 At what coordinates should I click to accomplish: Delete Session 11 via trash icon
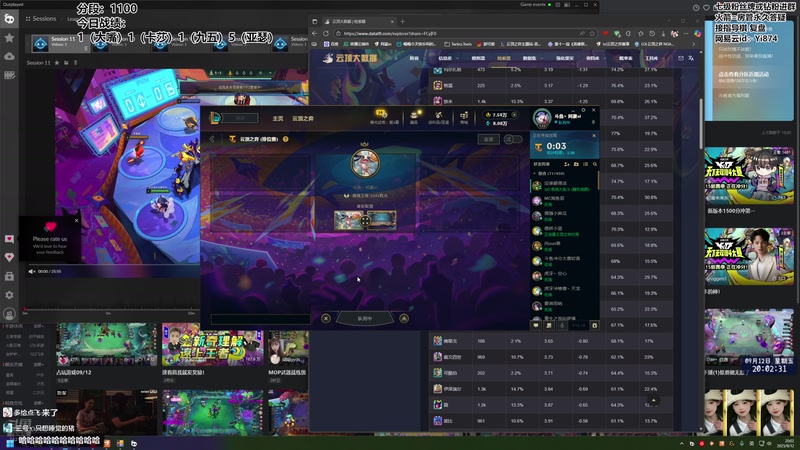click(76, 63)
